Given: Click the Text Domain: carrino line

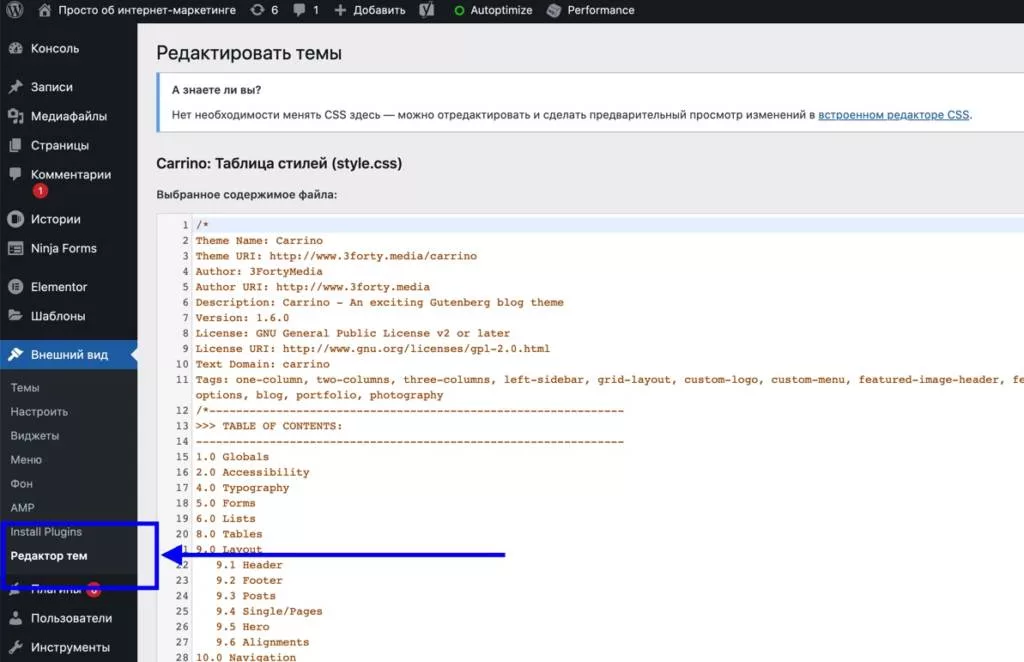Looking at the screenshot, I should point(263,364).
